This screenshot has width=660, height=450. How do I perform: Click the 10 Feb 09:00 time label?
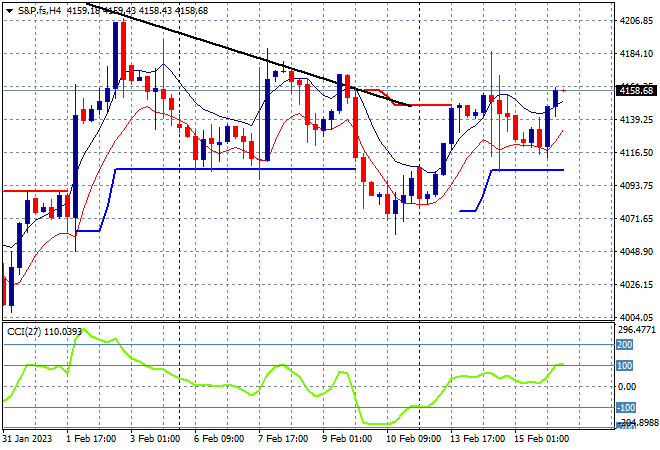[x=413, y=439]
